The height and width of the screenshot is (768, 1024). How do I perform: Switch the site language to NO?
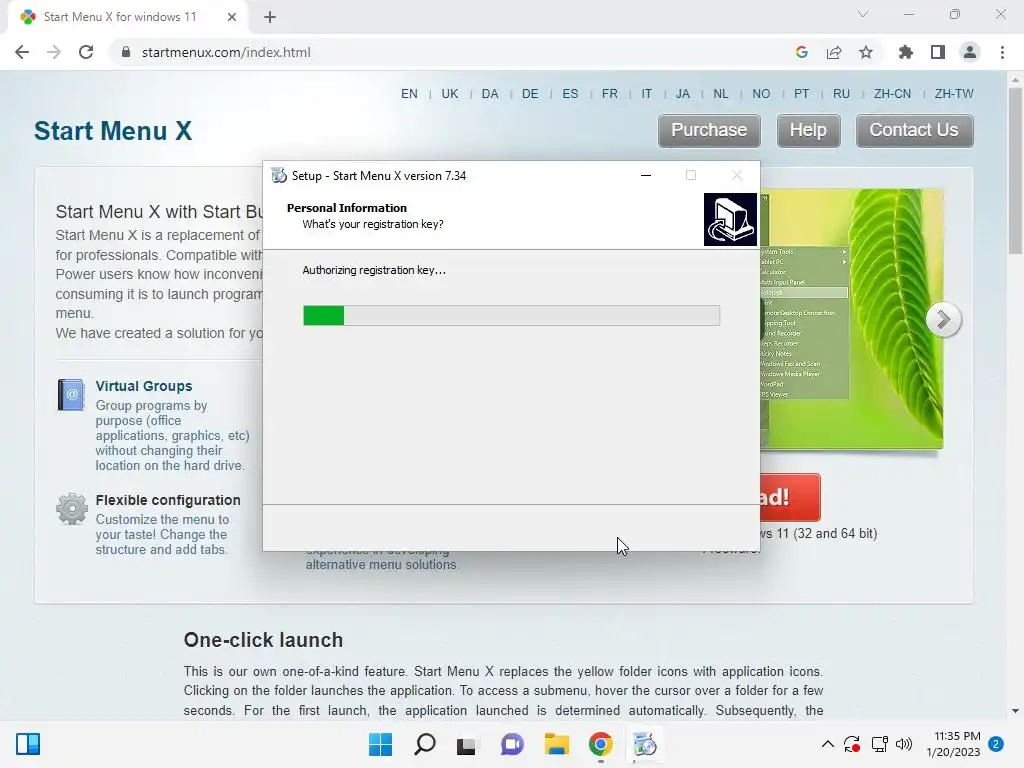[761, 94]
